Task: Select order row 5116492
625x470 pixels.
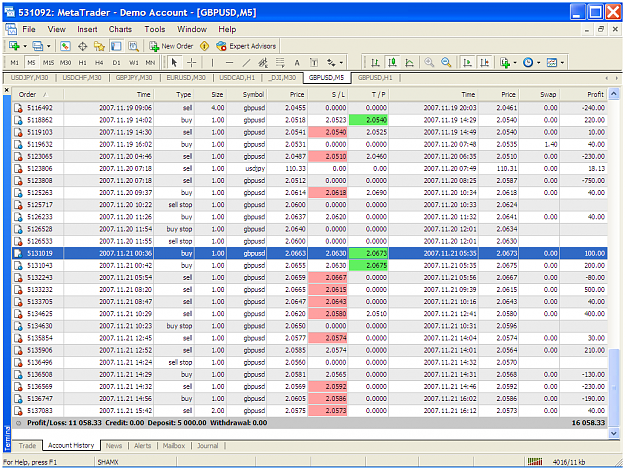Action: 310,108
